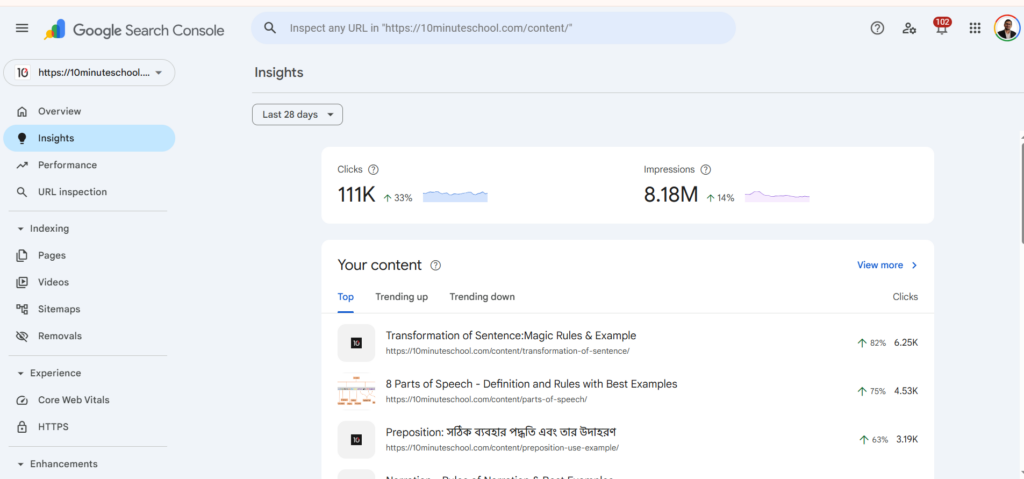Select Insights in sidebar

point(89,139)
